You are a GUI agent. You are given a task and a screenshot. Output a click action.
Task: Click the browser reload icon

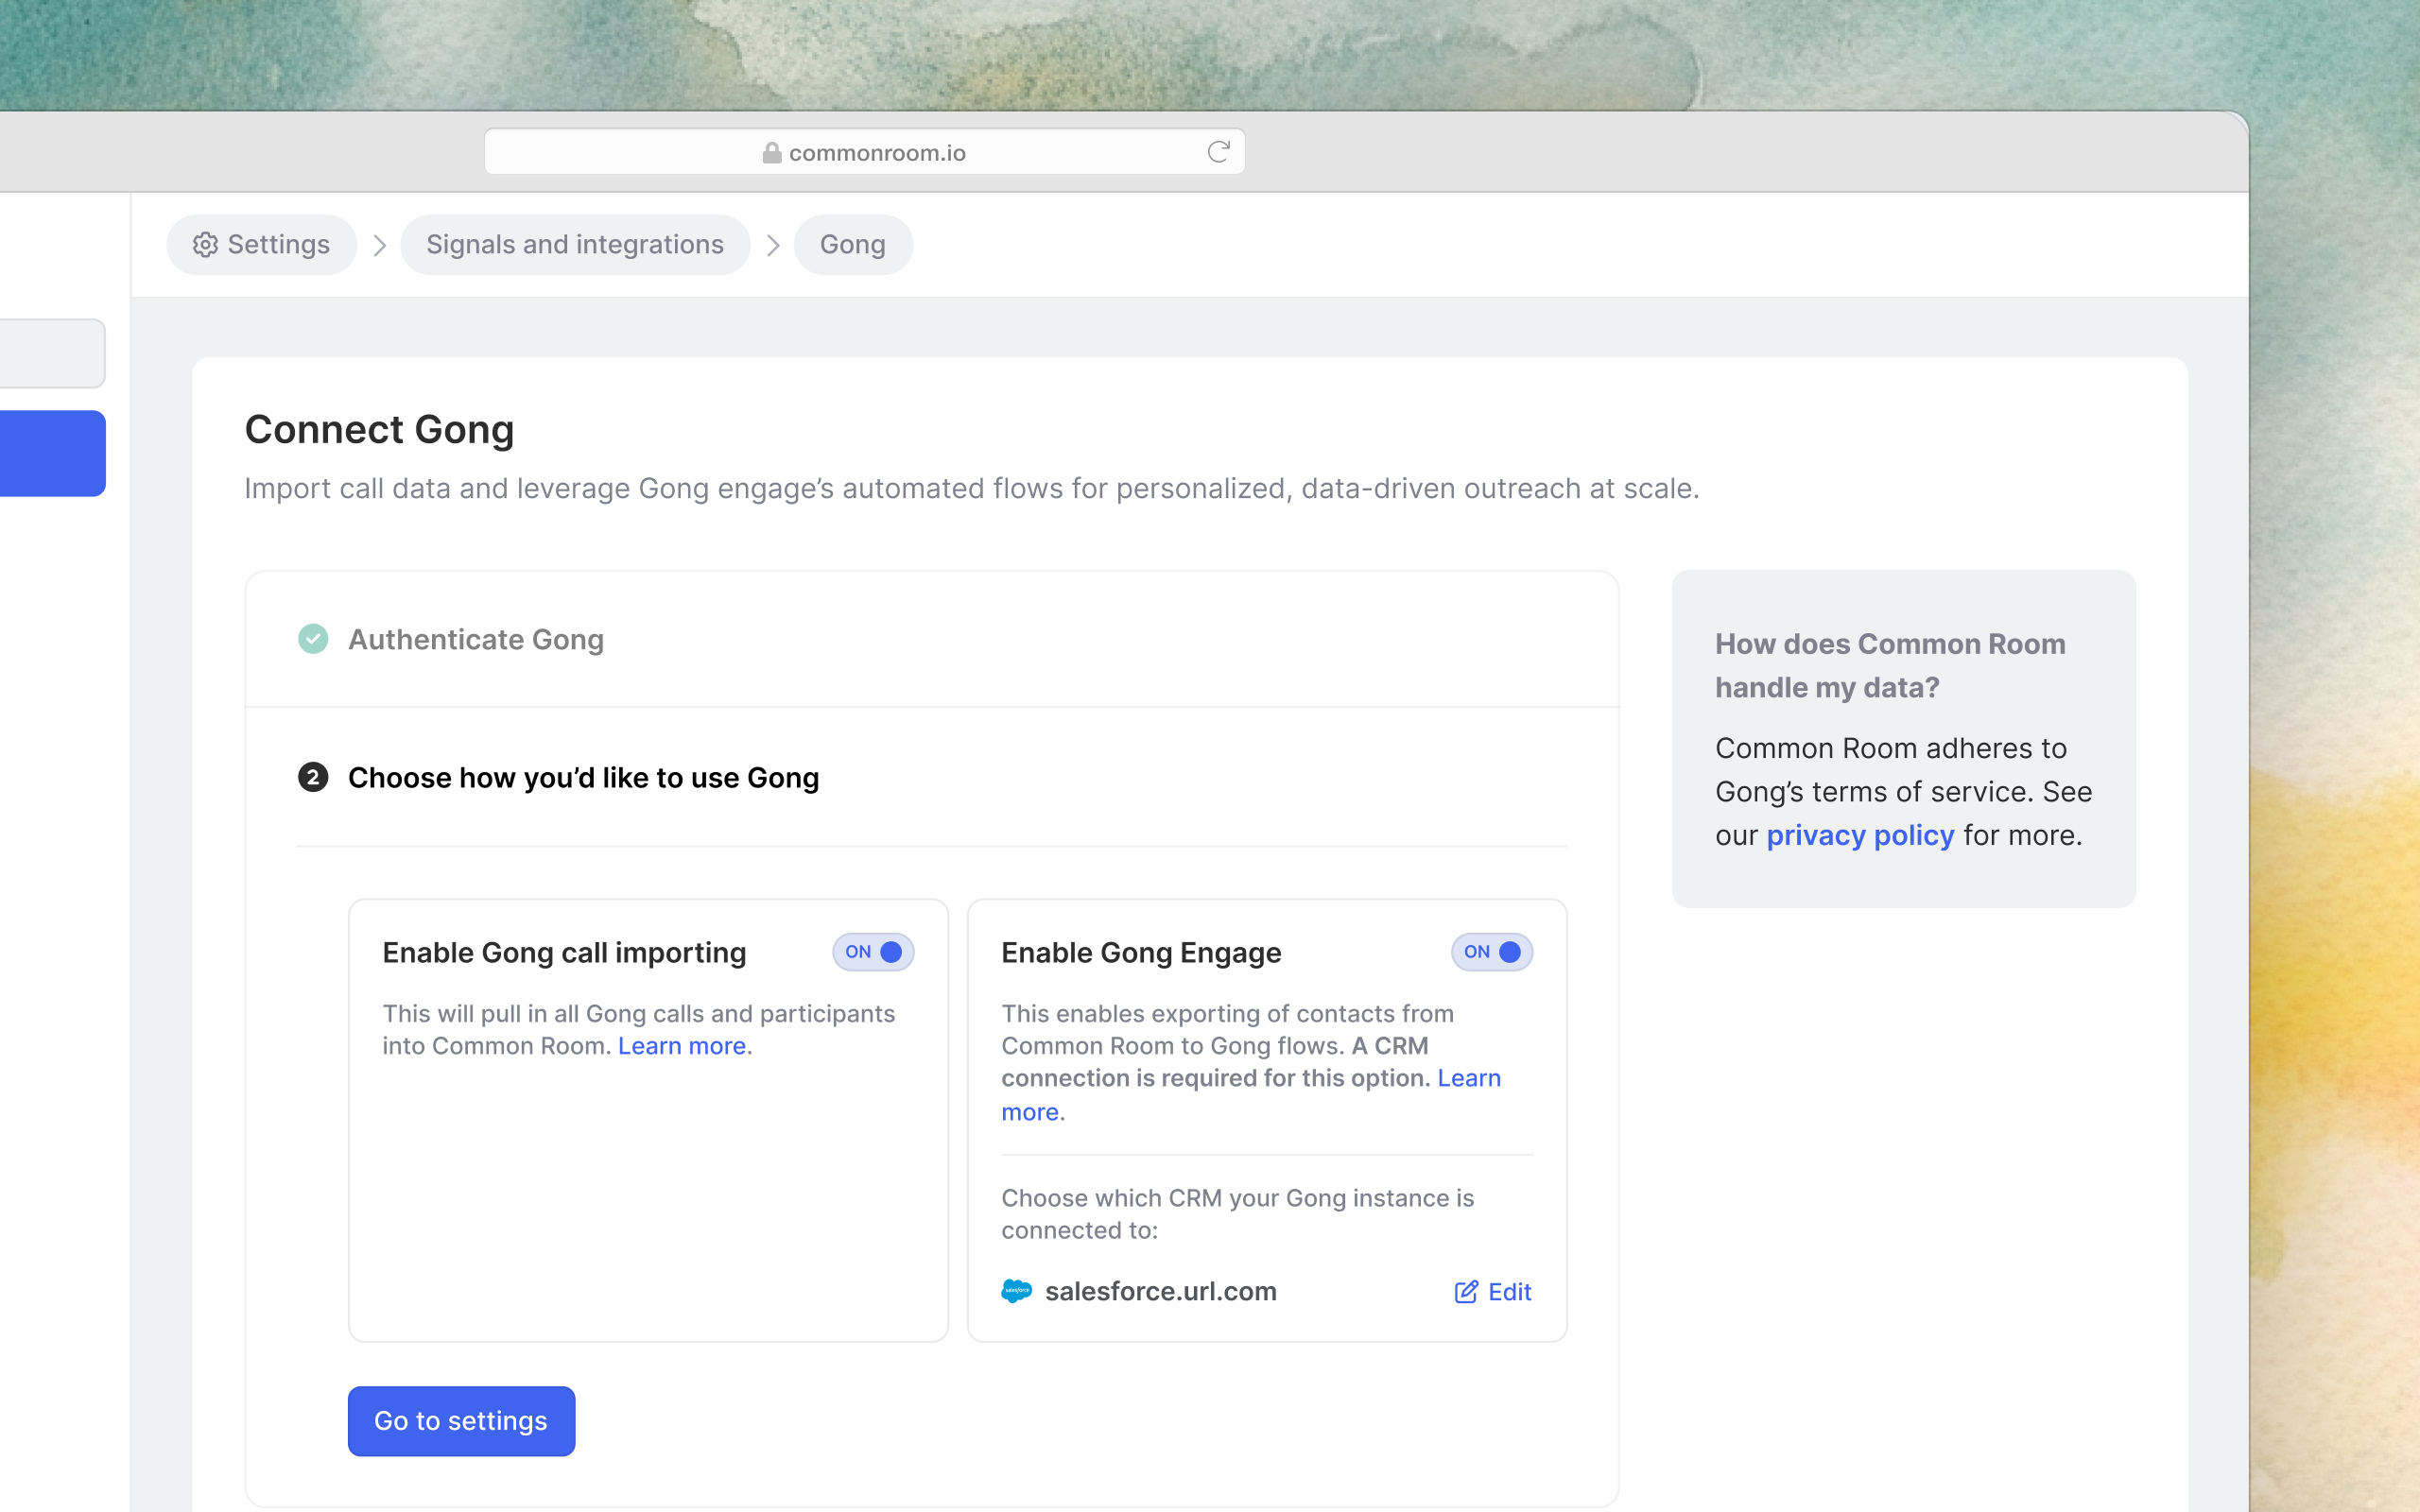(x=1217, y=152)
